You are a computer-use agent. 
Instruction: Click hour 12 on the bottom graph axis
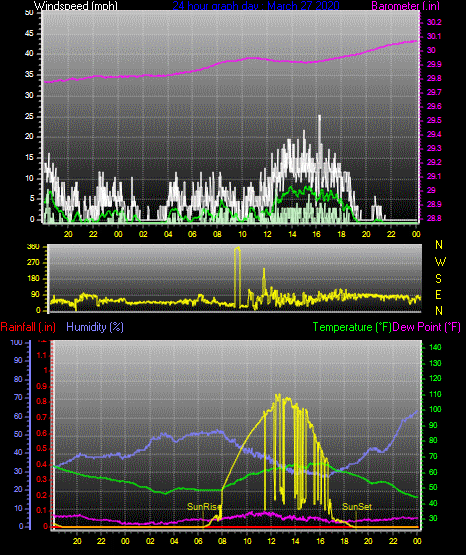[x=271, y=541]
